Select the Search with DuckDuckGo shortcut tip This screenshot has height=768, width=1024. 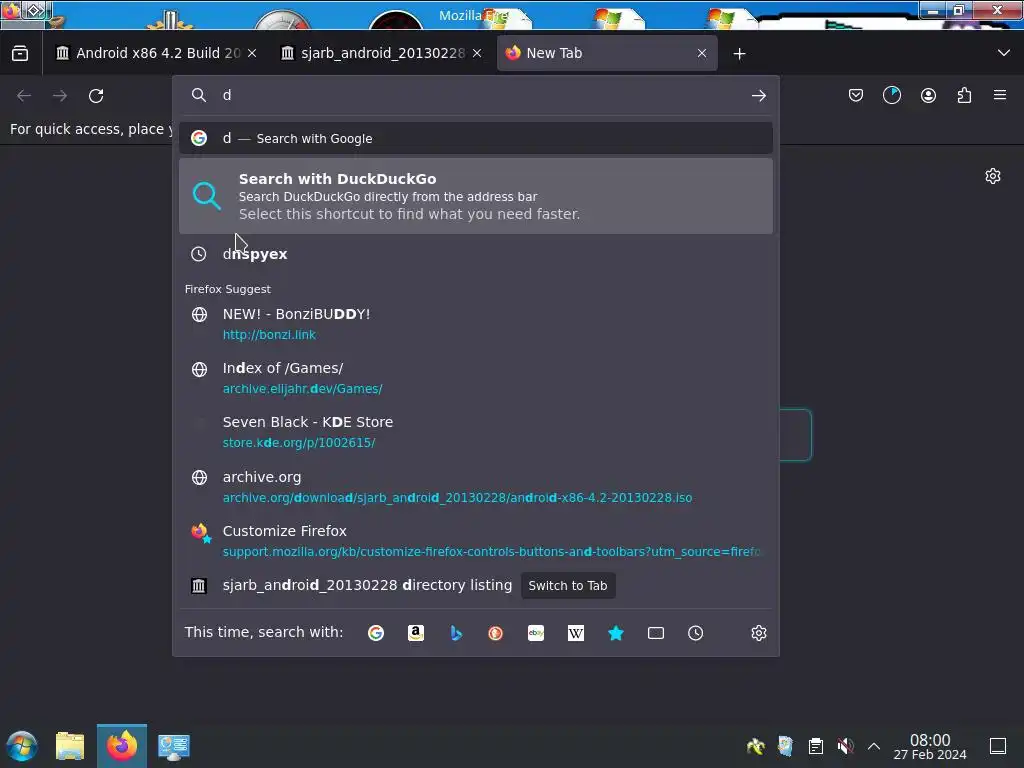[x=475, y=196]
